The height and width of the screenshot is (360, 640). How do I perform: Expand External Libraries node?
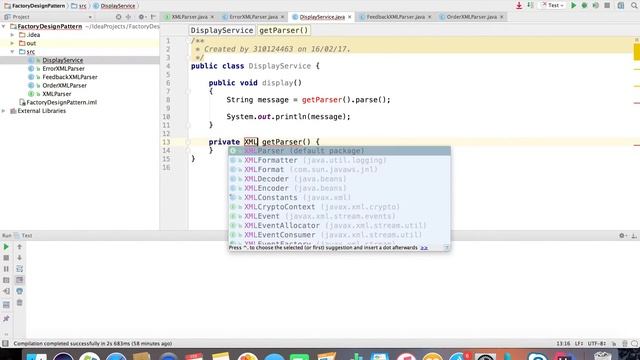coord(4,111)
